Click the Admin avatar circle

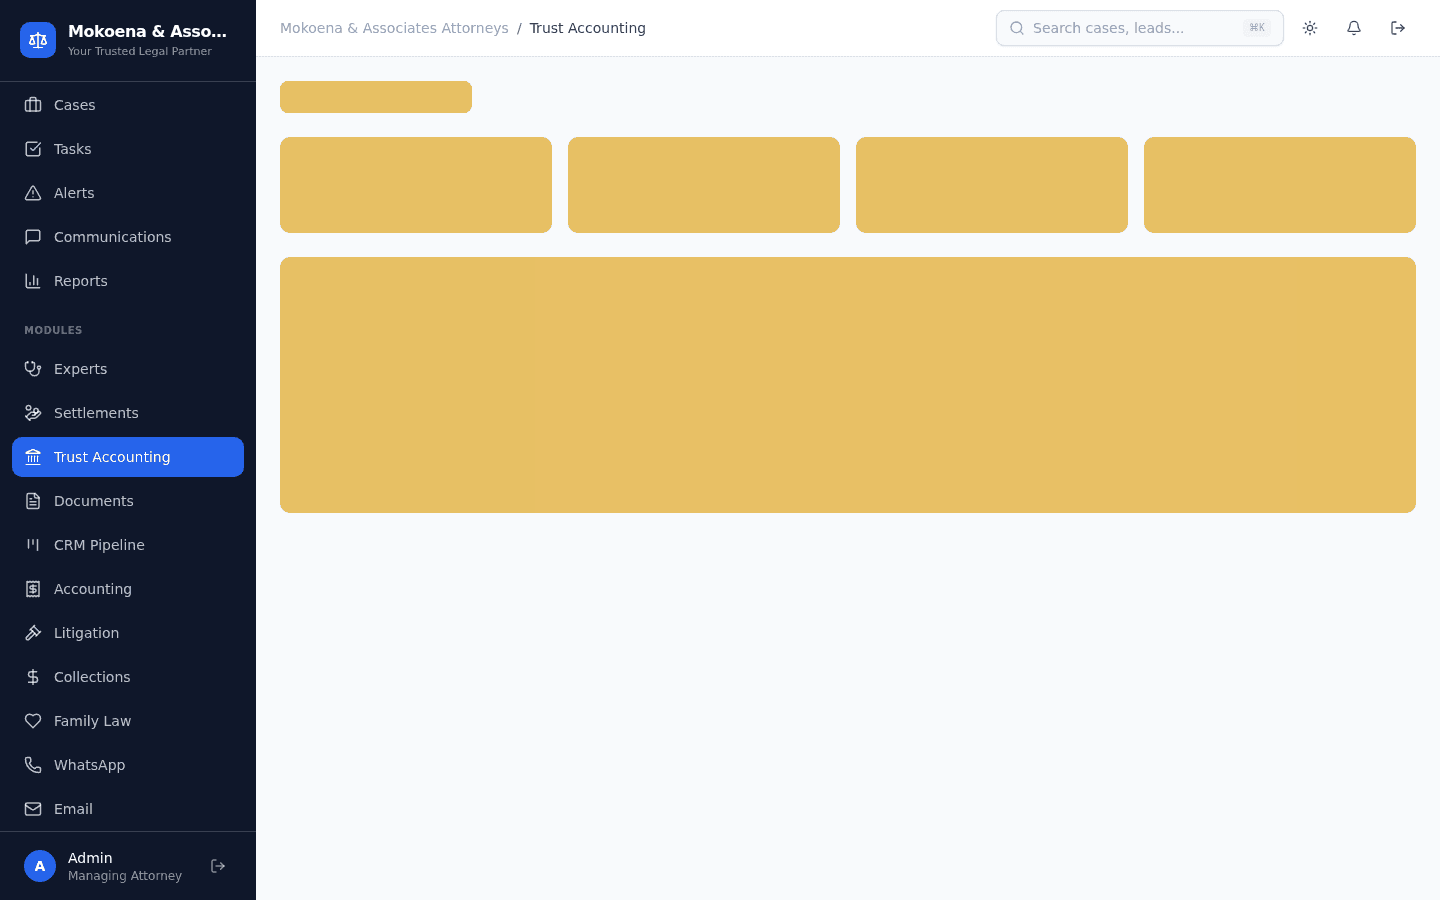click(x=40, y=866)
